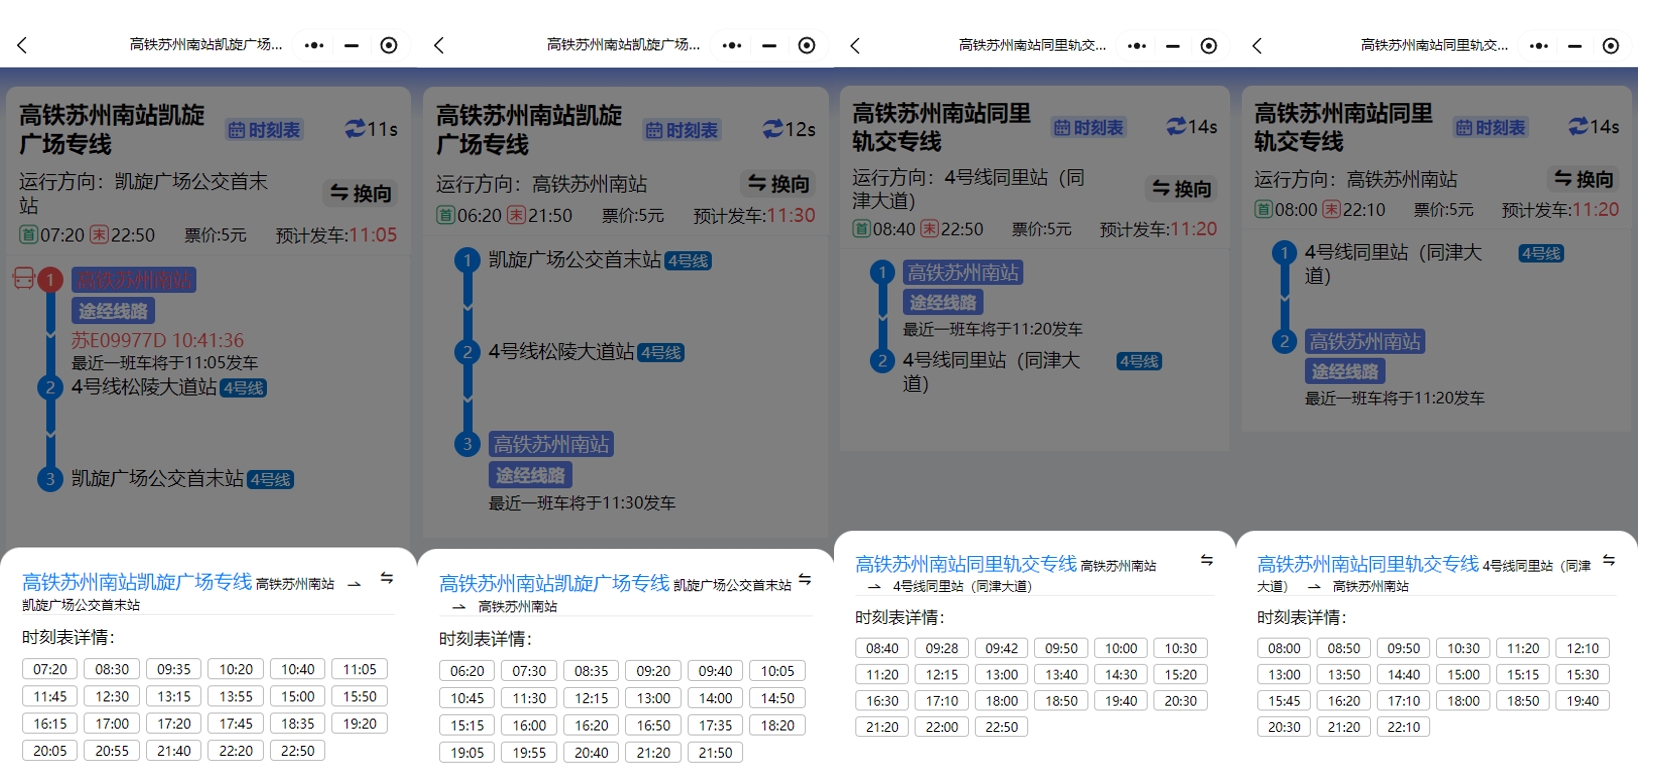Go back from the 11s-refresh 凯旋广场专线 panel

pyautogui.click(x=22, y=45)
